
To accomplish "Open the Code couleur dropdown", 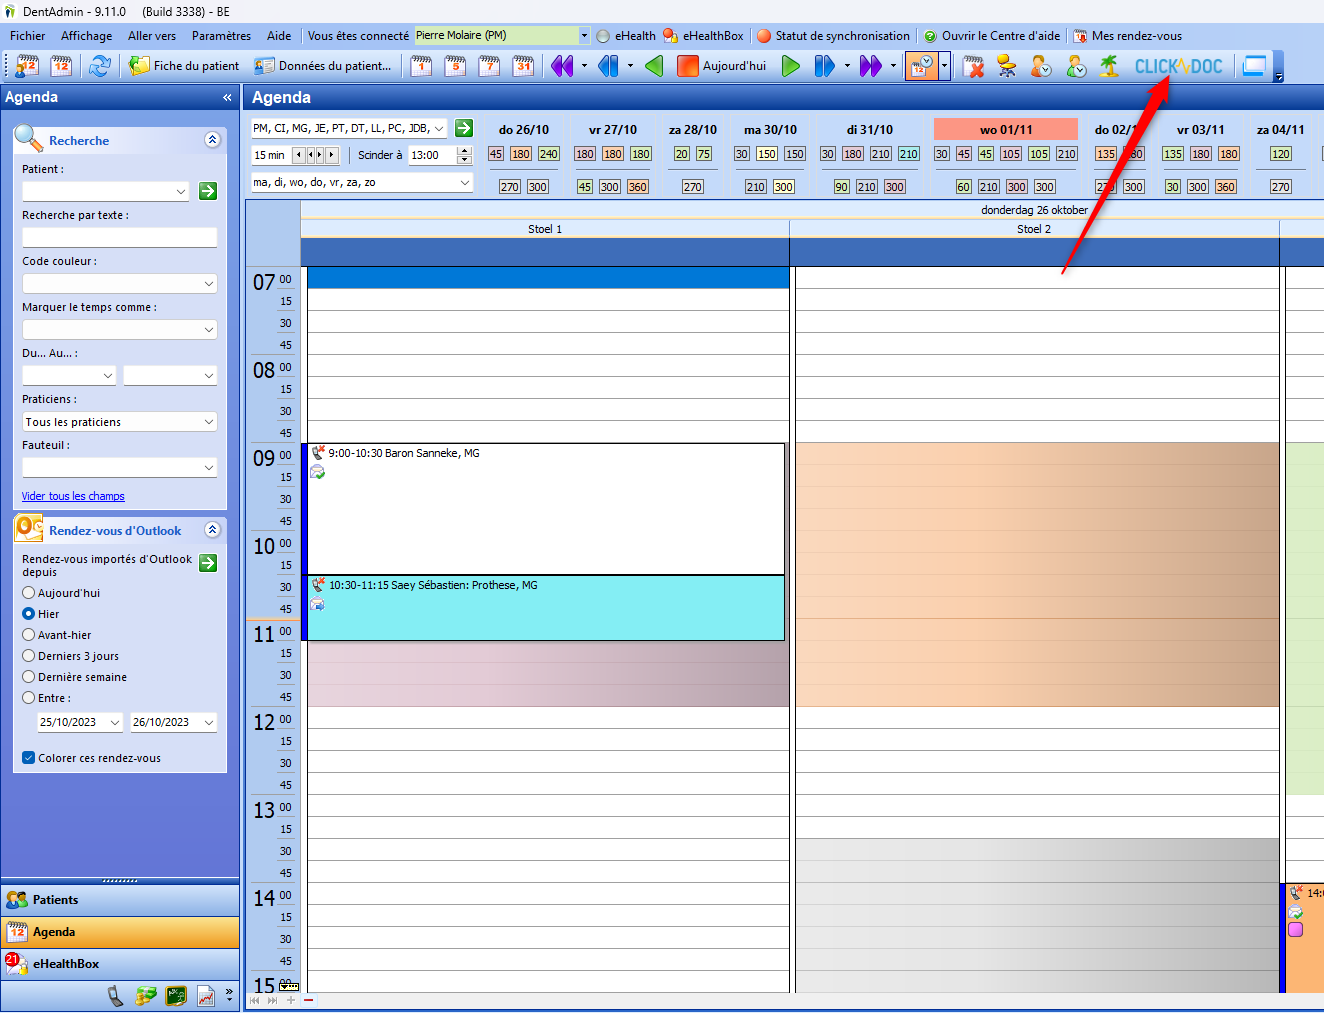I will pos(119,283).
